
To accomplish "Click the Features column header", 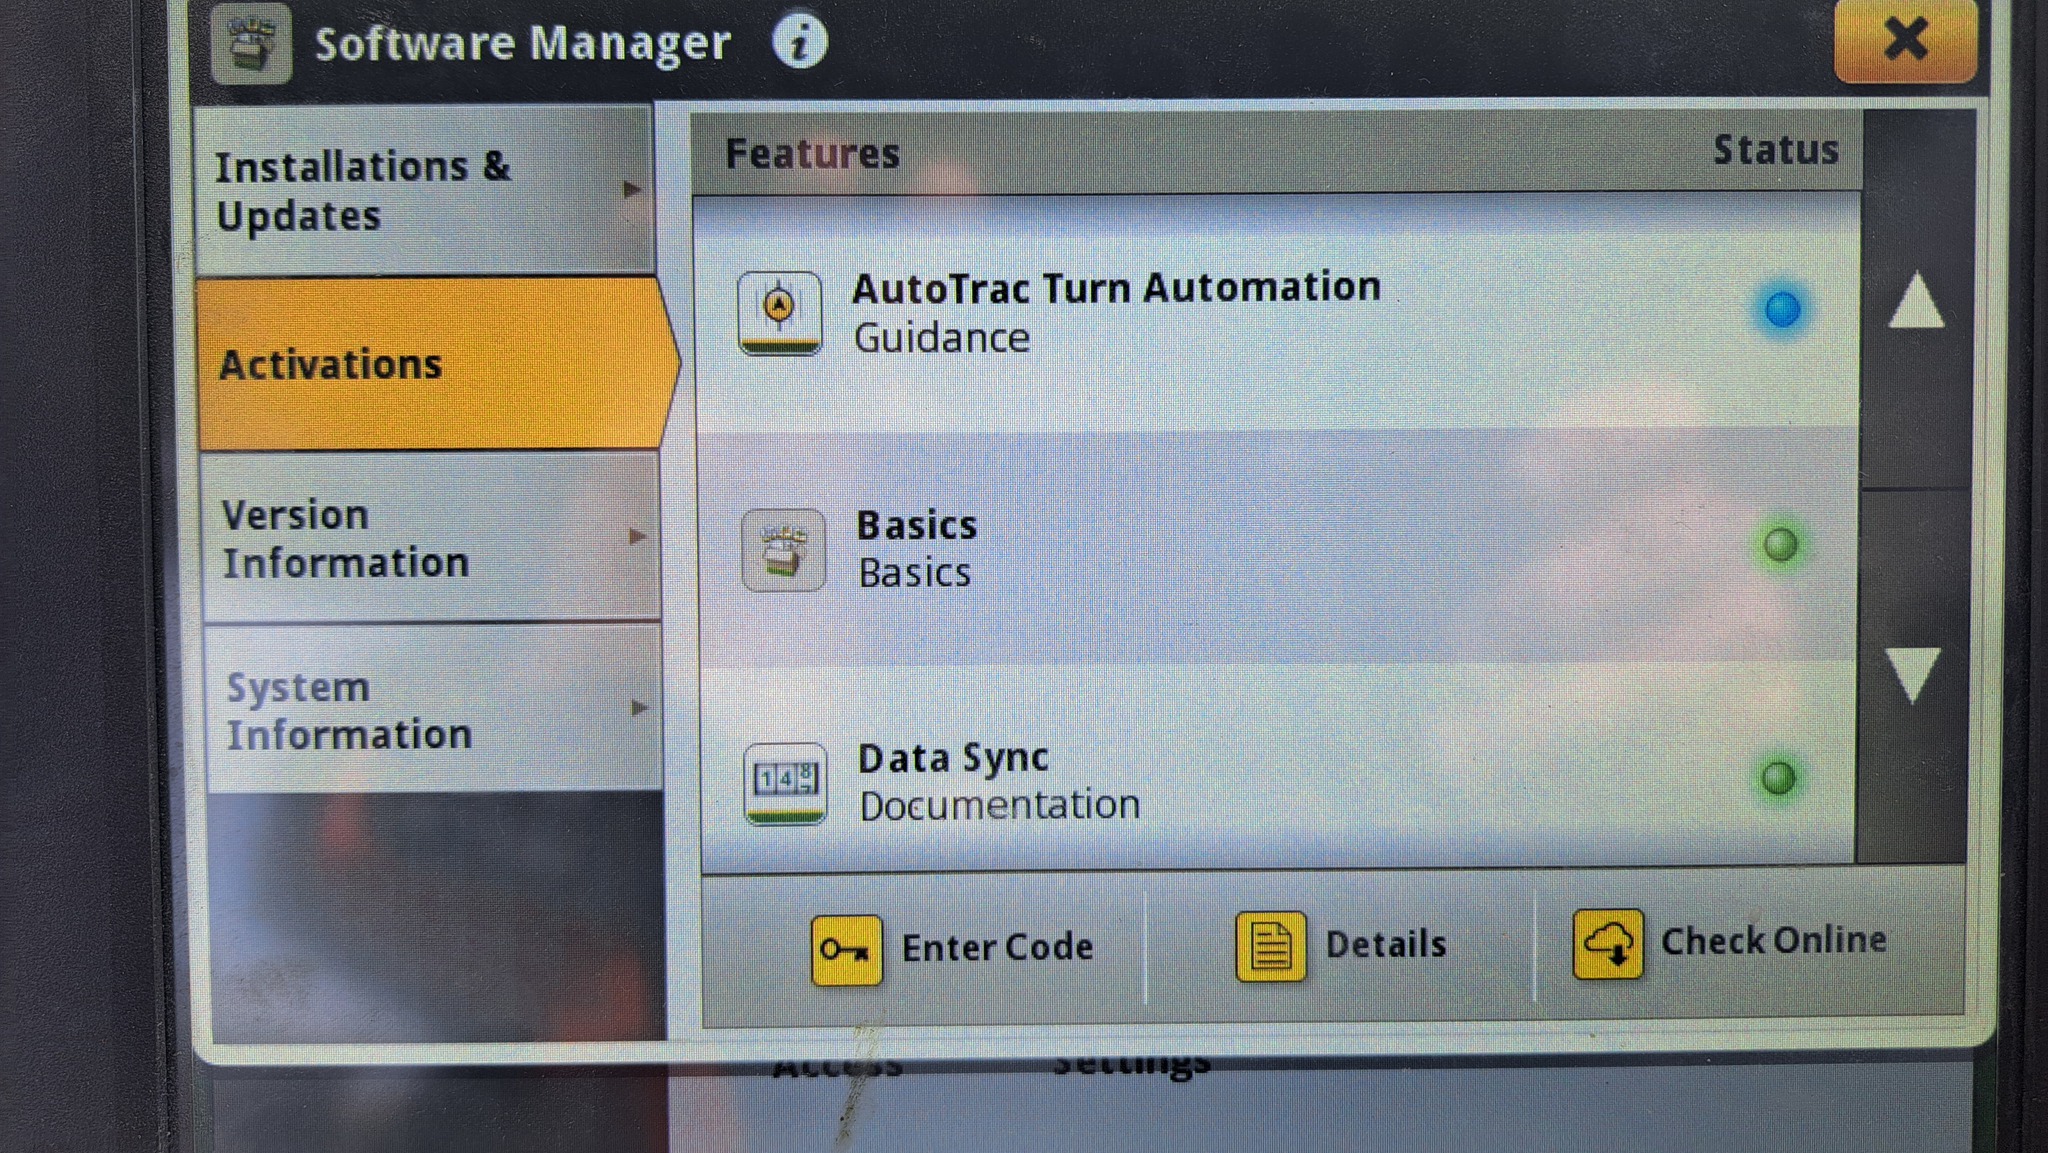I will pos(812,154).
